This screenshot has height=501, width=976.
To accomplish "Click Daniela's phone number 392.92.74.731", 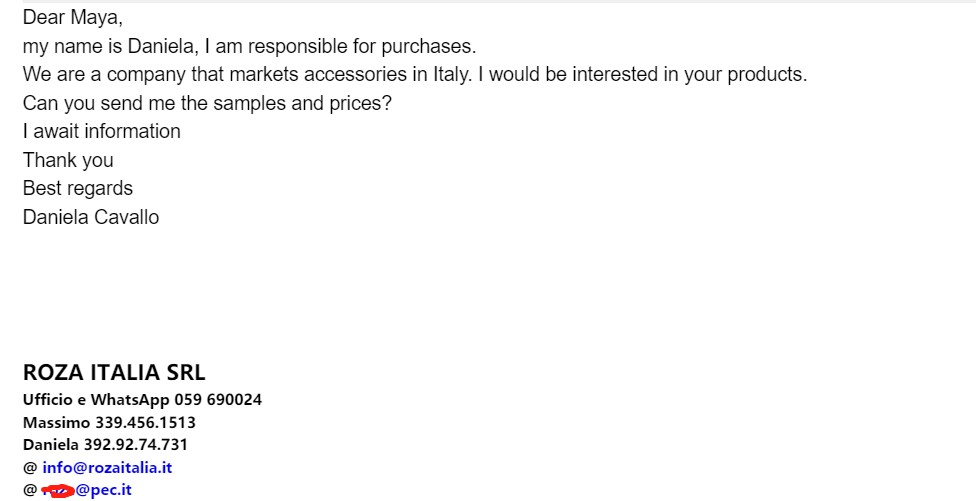I will 135,444.
